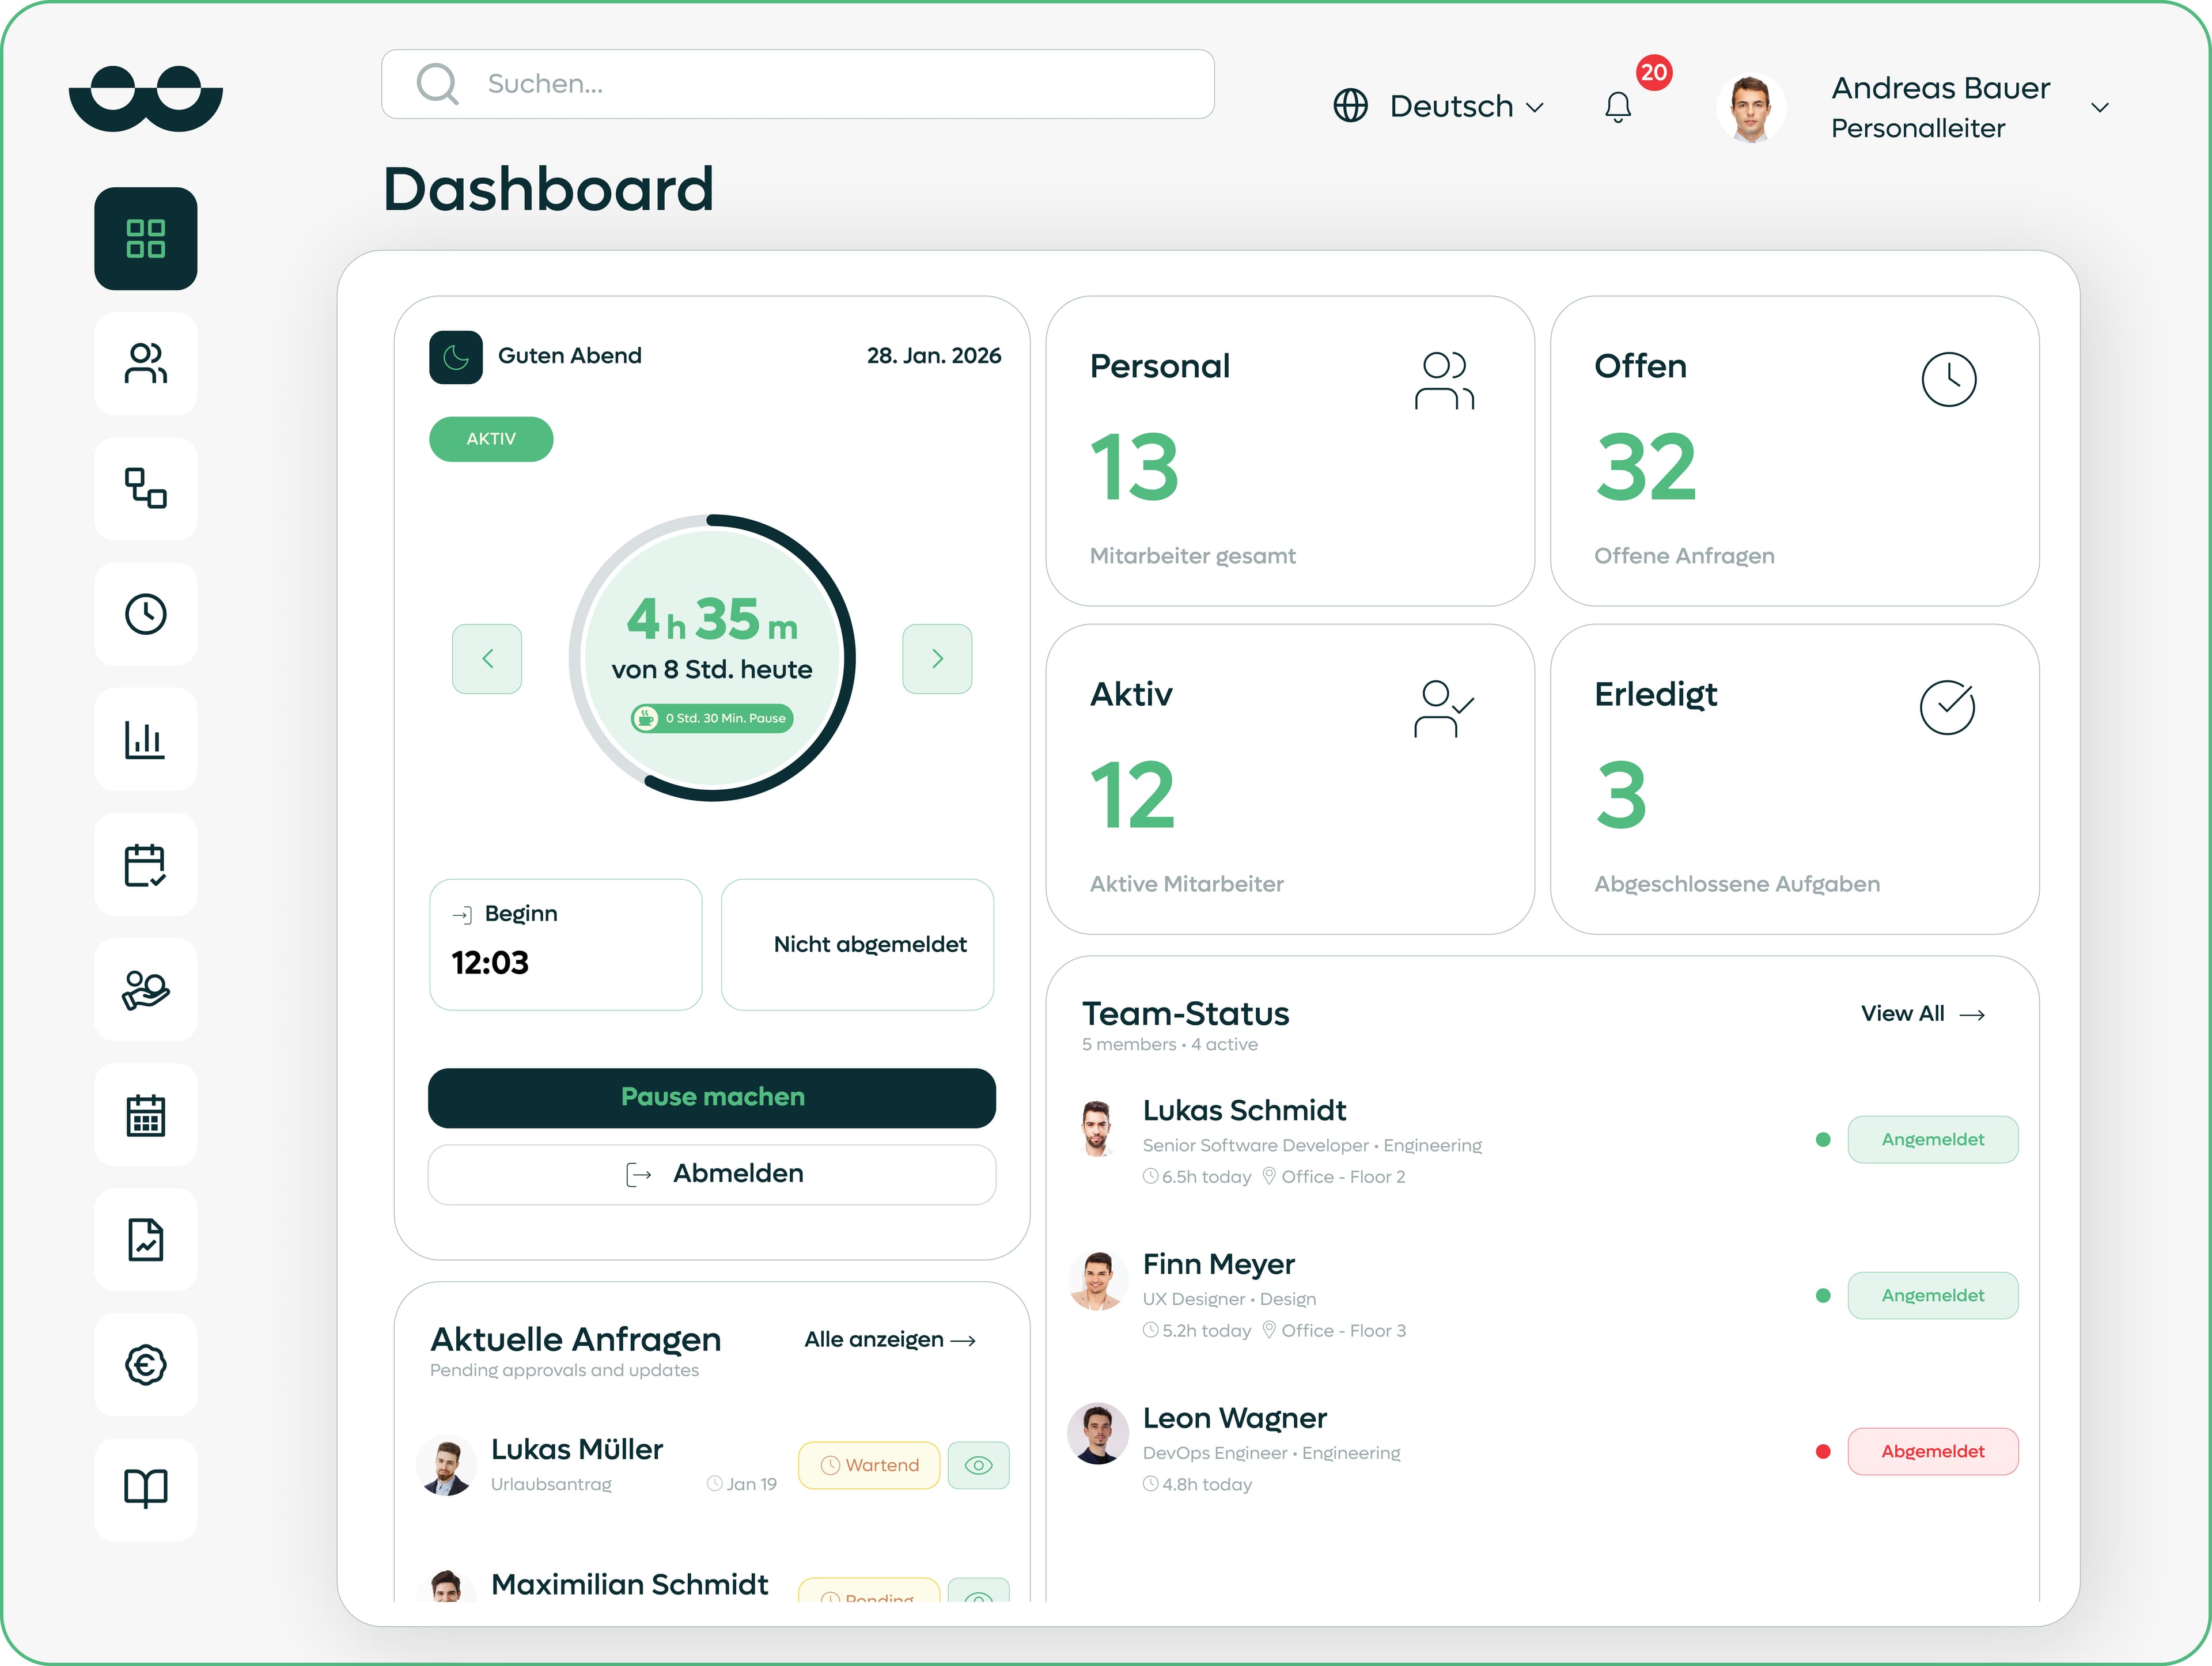Open the handbook book icon
This screenshot has width=2212, height=1666.
[x=145, y=1490]
